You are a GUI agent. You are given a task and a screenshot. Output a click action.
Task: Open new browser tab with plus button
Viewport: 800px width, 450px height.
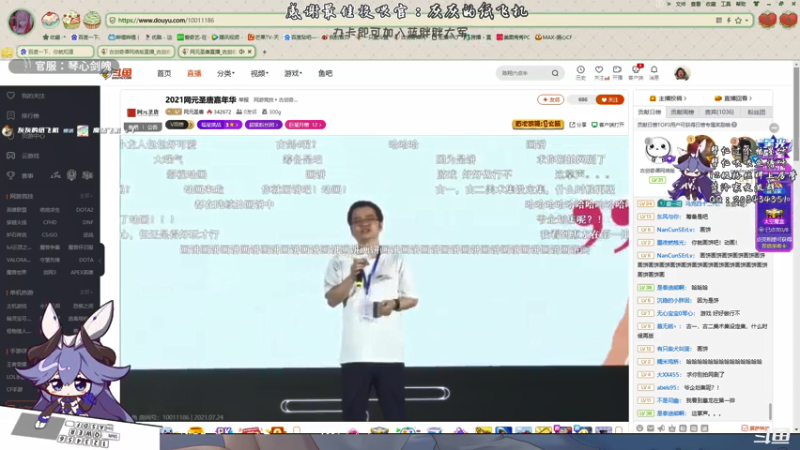coord(264,52)
